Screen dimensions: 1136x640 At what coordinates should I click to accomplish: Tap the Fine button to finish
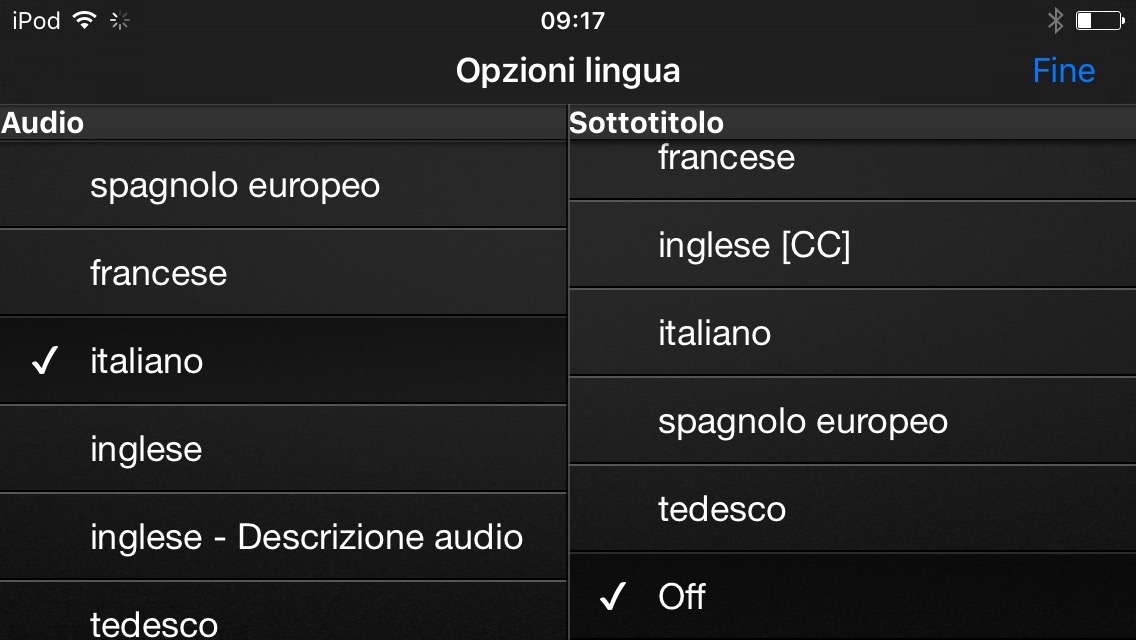point(1063,71)
